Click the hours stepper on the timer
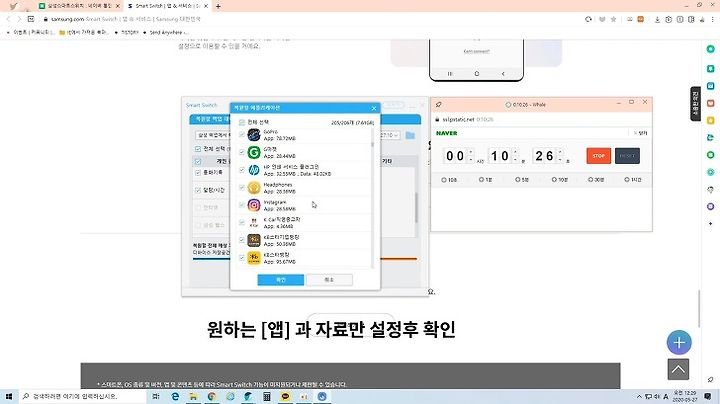 (x=471, y=156)
